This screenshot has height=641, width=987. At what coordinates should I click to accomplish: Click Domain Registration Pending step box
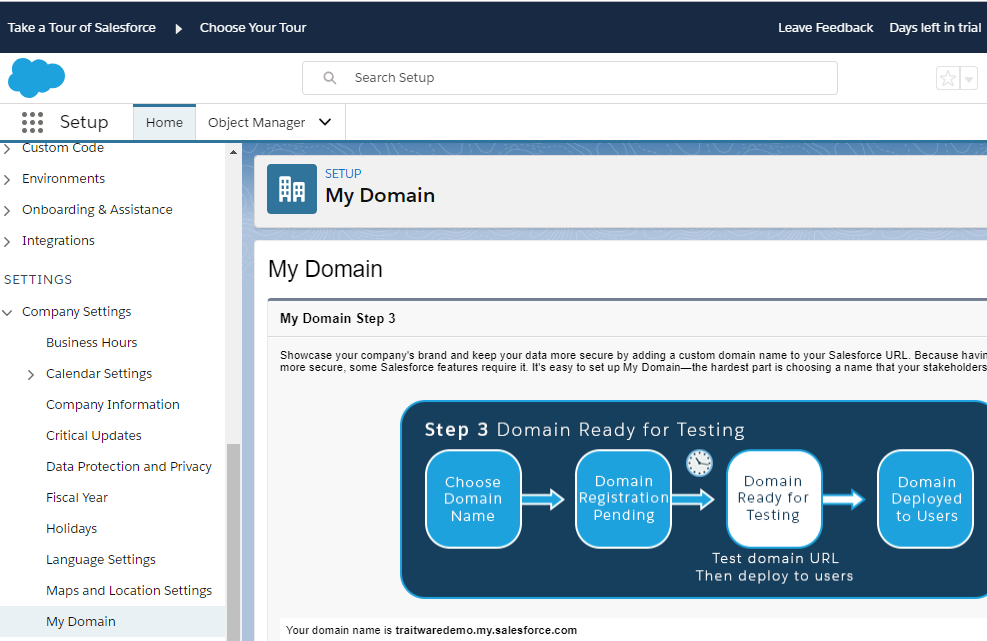(x=623, y=499)
